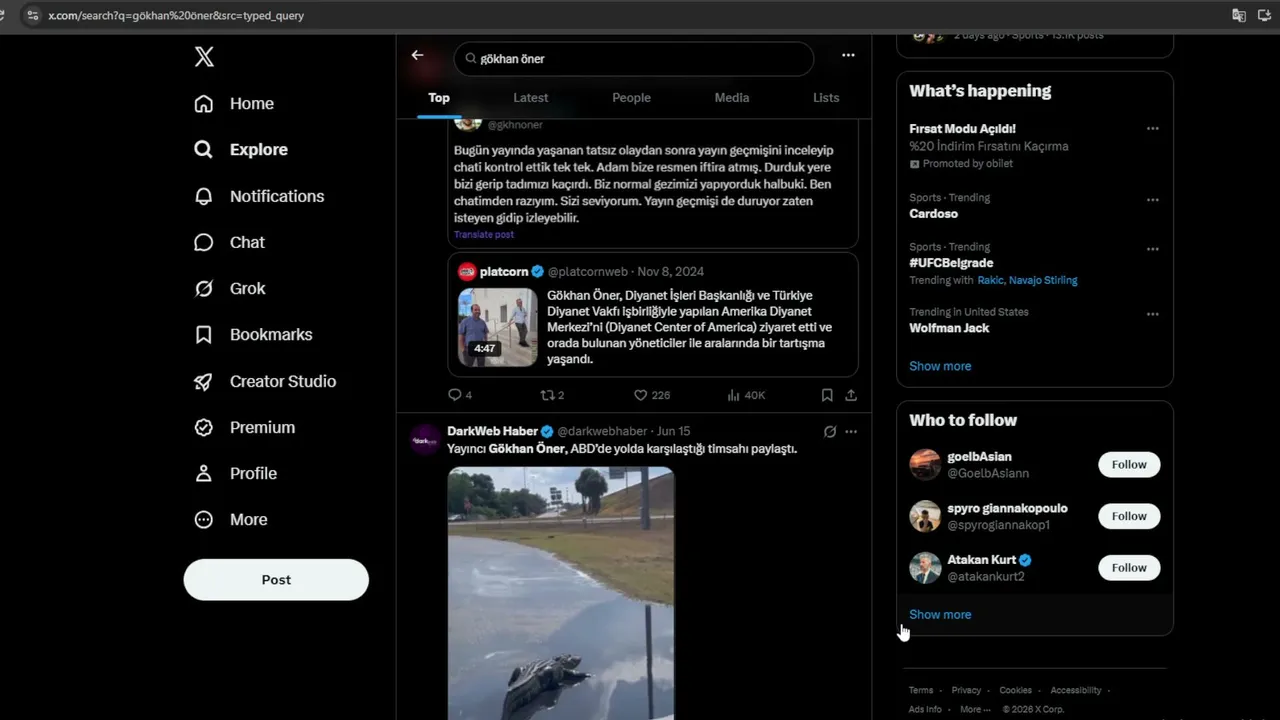Image resolution: width=1280 pixels, height=720 pixels.
Task: Expand Show more under Who to follow
Action: [940, 615]
